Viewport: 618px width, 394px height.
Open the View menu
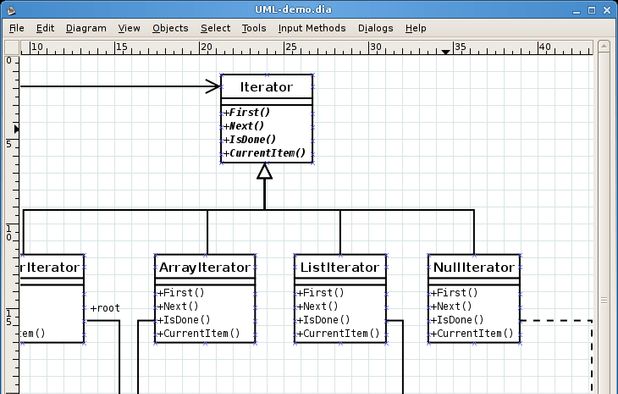pyautogui.click(x=129, y=28)
